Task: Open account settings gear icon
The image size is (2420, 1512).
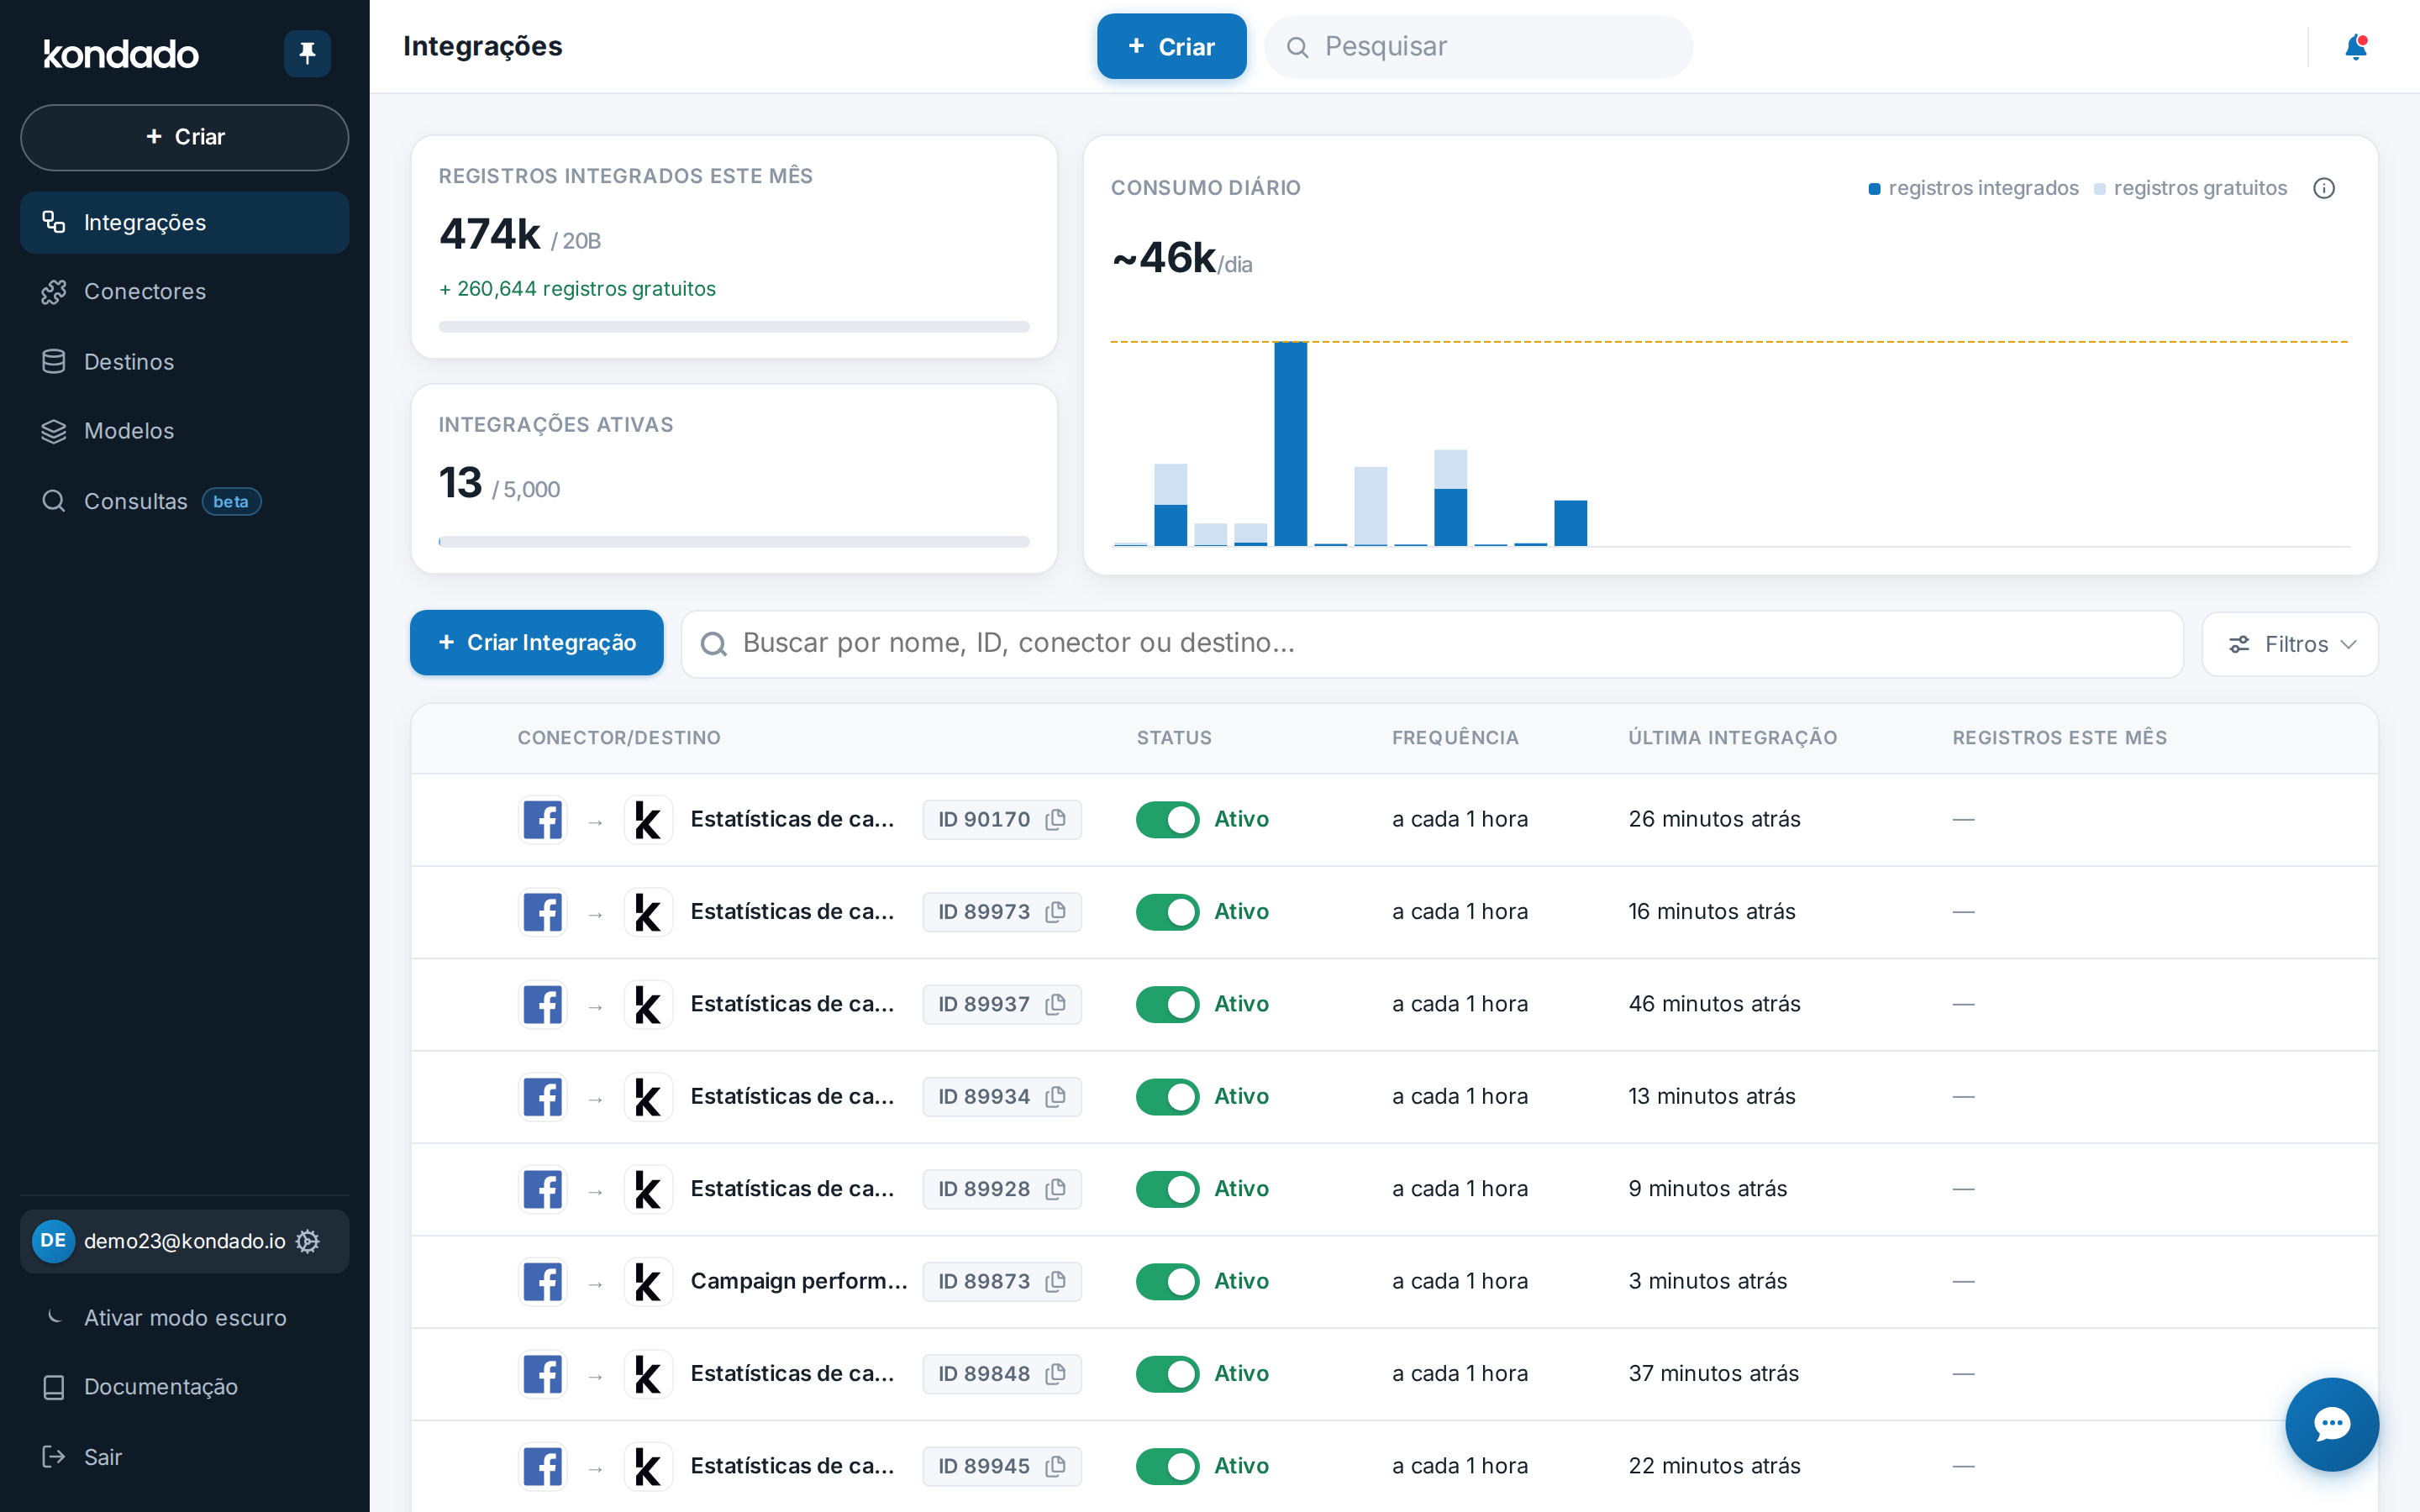Action: coord(308,1241)
